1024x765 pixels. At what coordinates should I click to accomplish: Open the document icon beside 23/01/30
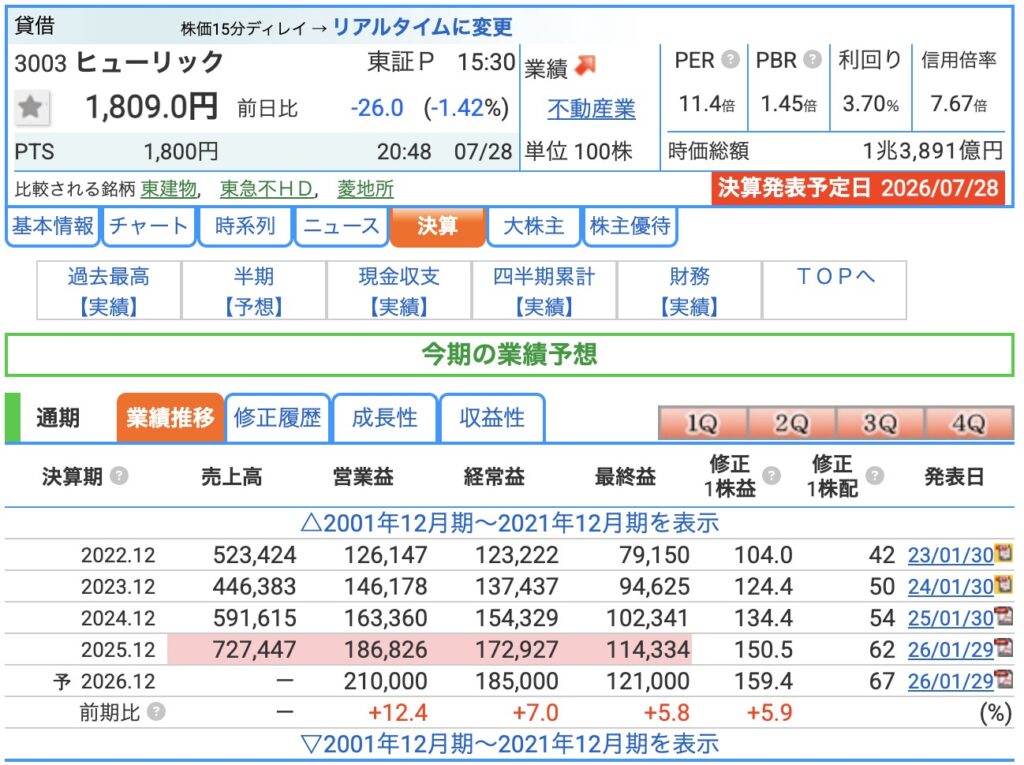point(1003,553)
